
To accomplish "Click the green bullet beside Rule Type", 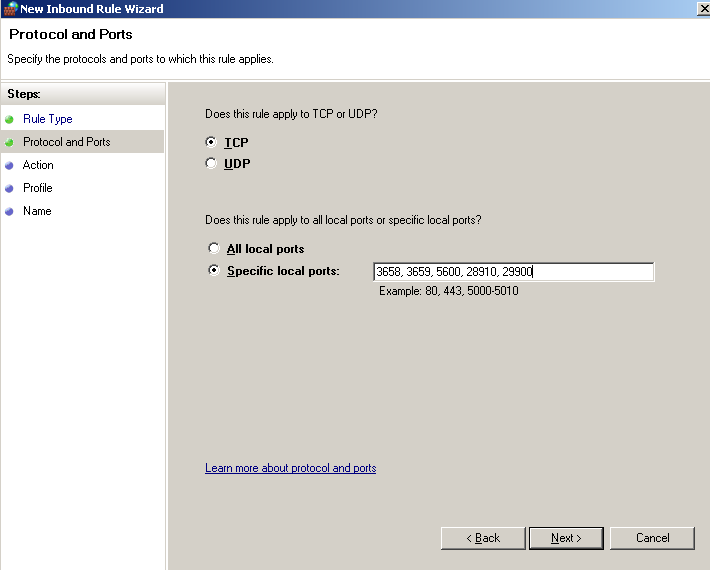I will click(9, 120).
